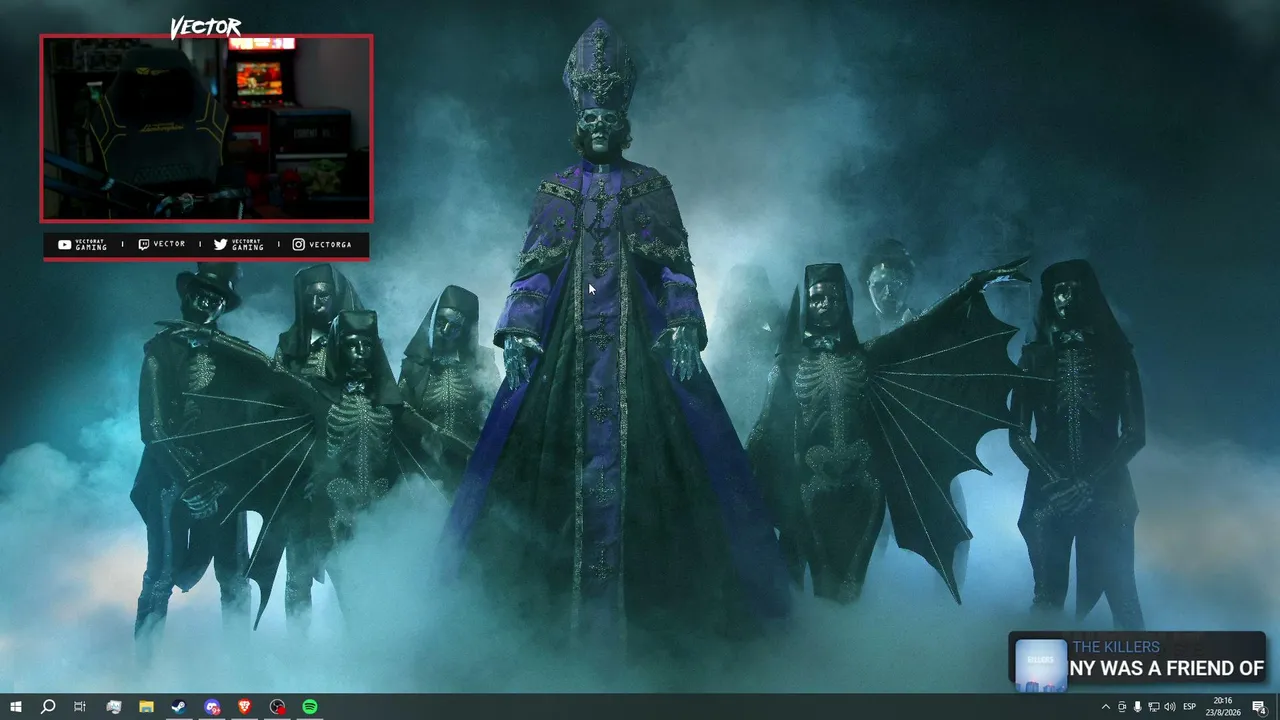
Task: Show hidden system tray icons
Action: pyautogui.click(x=1105, y=707)
